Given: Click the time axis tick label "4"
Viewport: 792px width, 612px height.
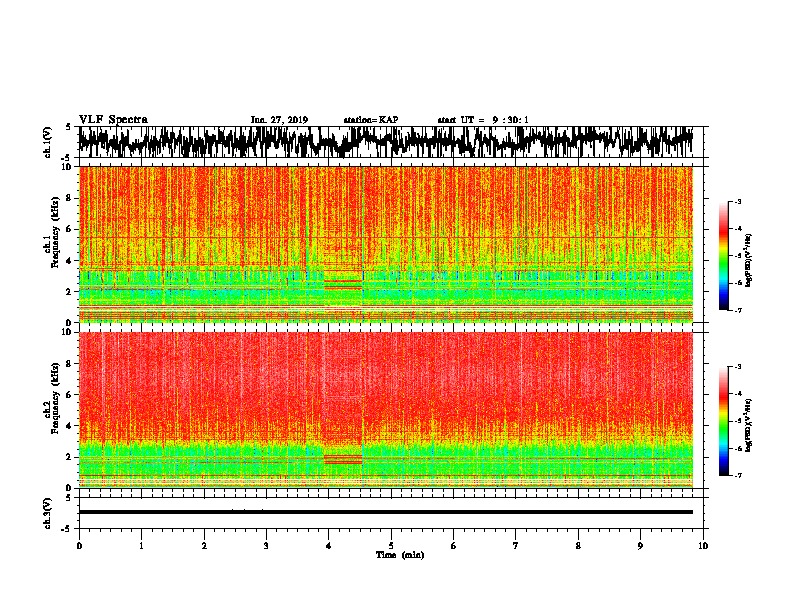Looking at the screenshot, I should (x=329, y=546).
